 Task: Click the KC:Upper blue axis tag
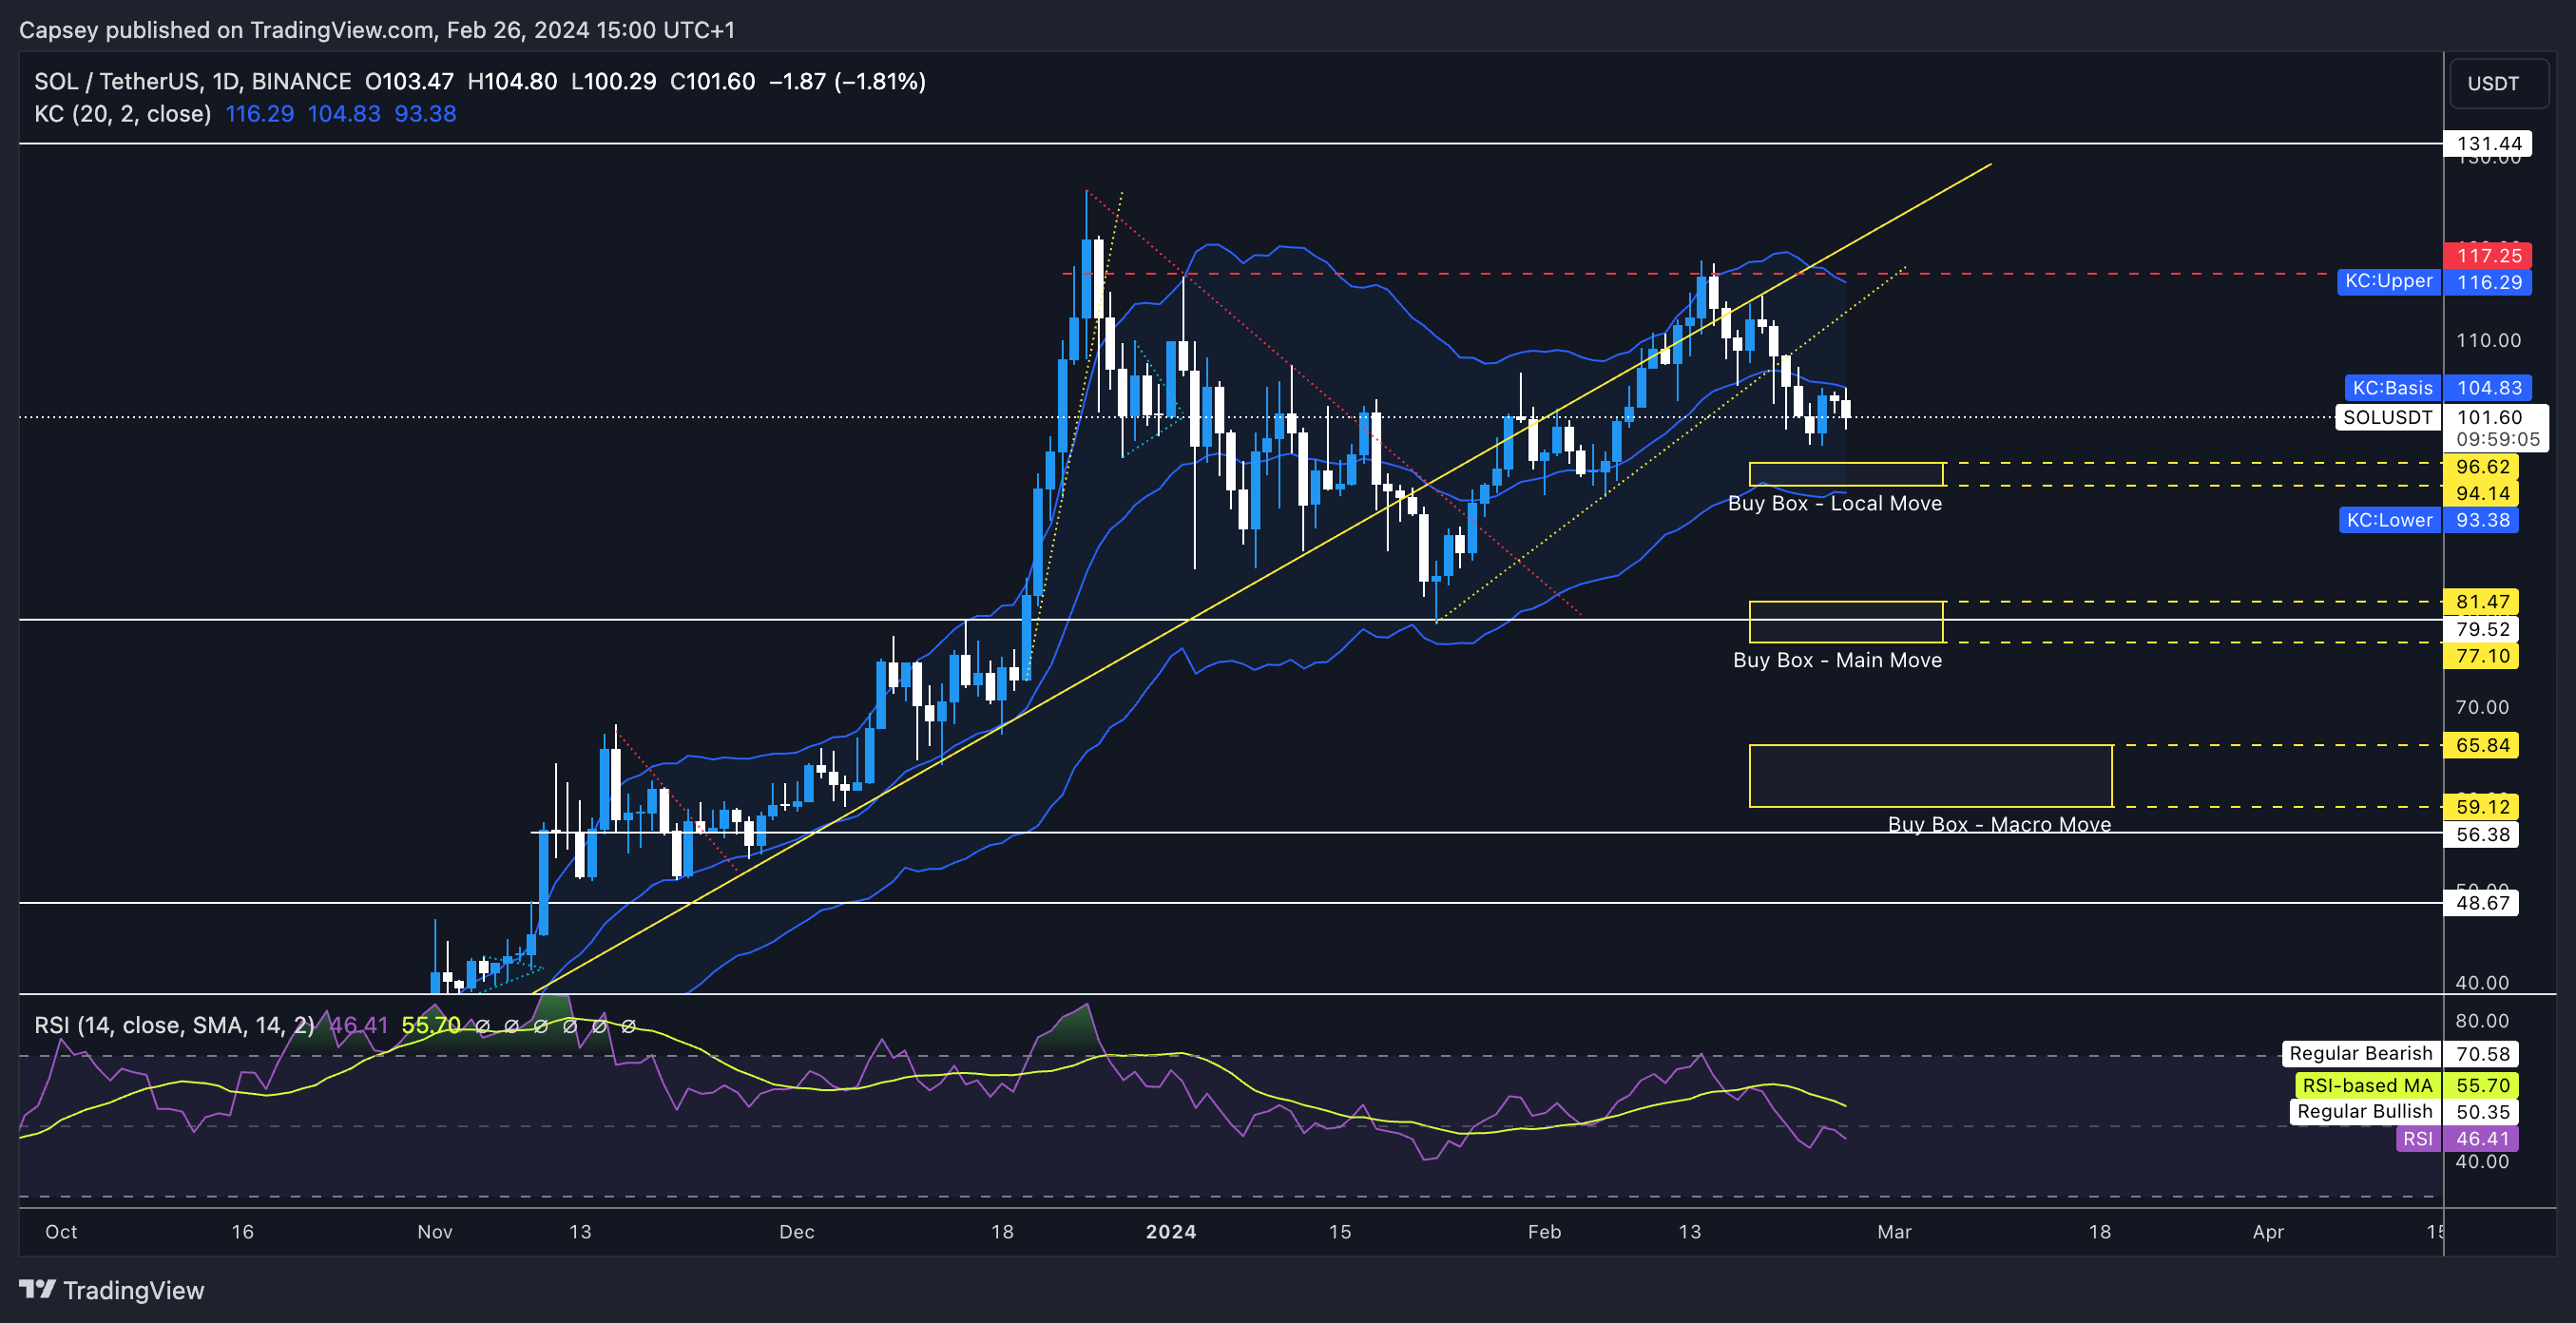[2388, 282]
